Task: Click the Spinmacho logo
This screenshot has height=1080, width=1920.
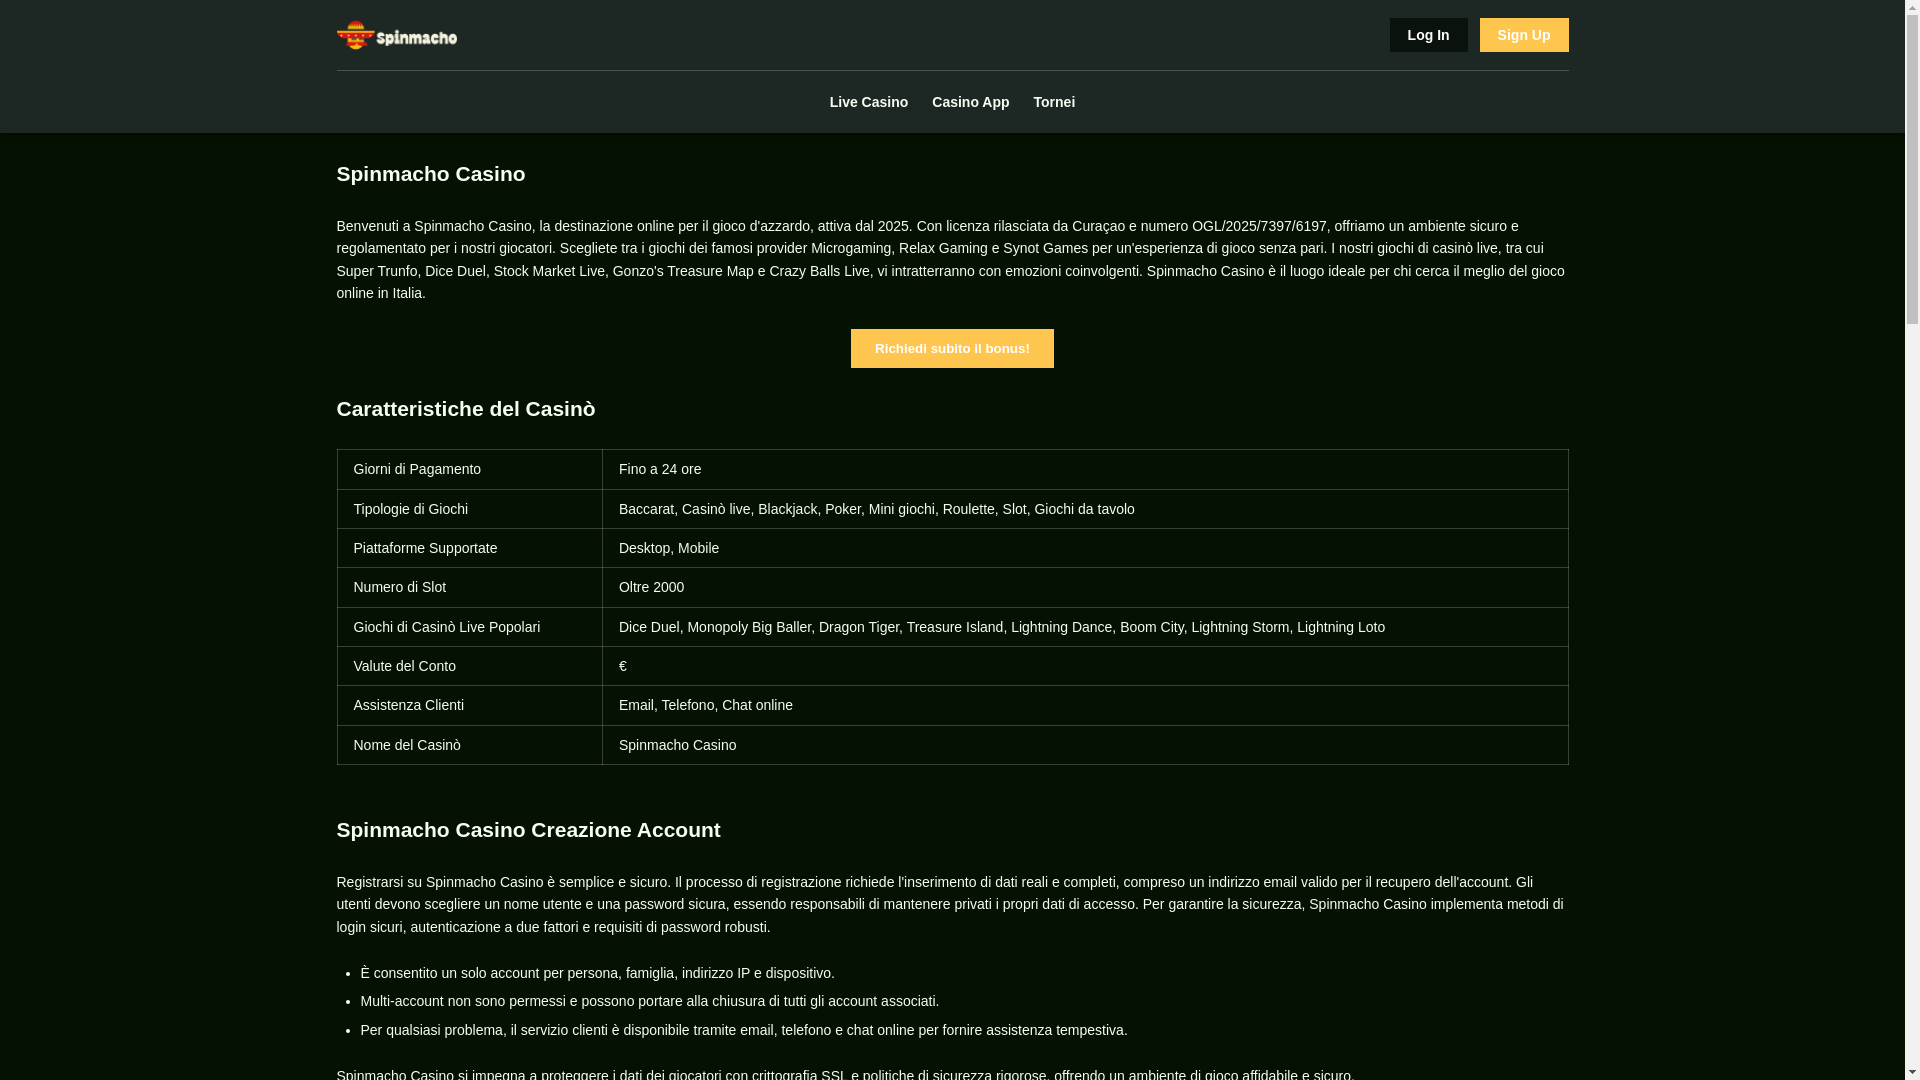Action: pyautogui.click(x=397, y=35)
